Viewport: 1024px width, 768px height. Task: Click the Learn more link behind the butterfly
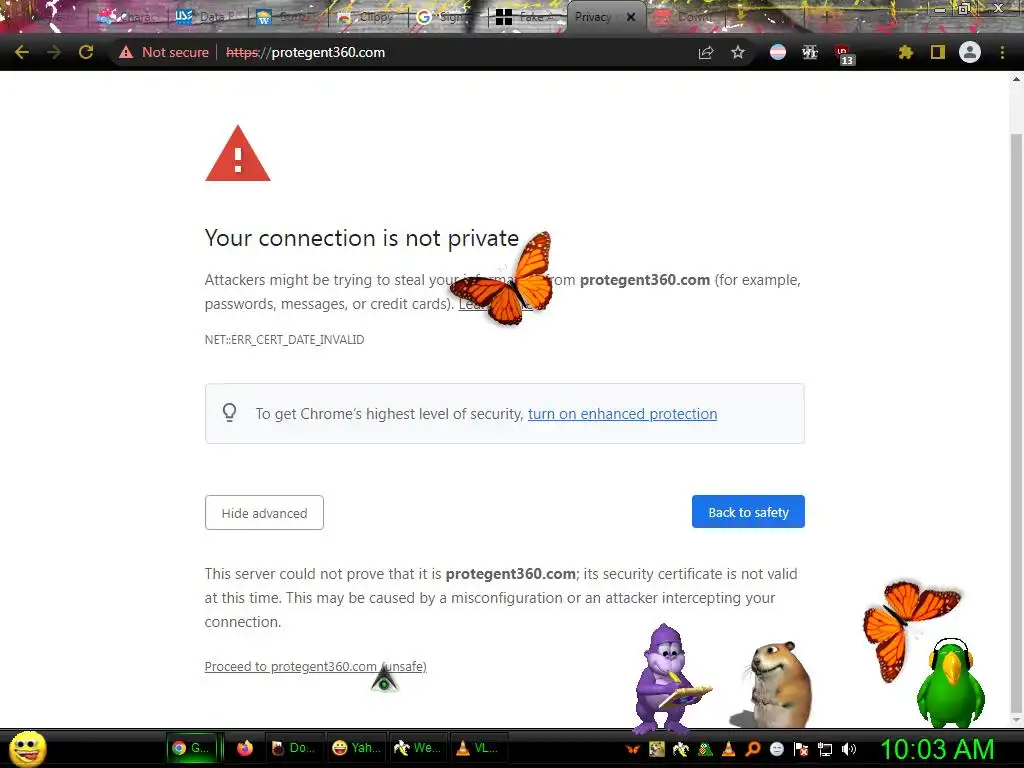click(496, 304)
